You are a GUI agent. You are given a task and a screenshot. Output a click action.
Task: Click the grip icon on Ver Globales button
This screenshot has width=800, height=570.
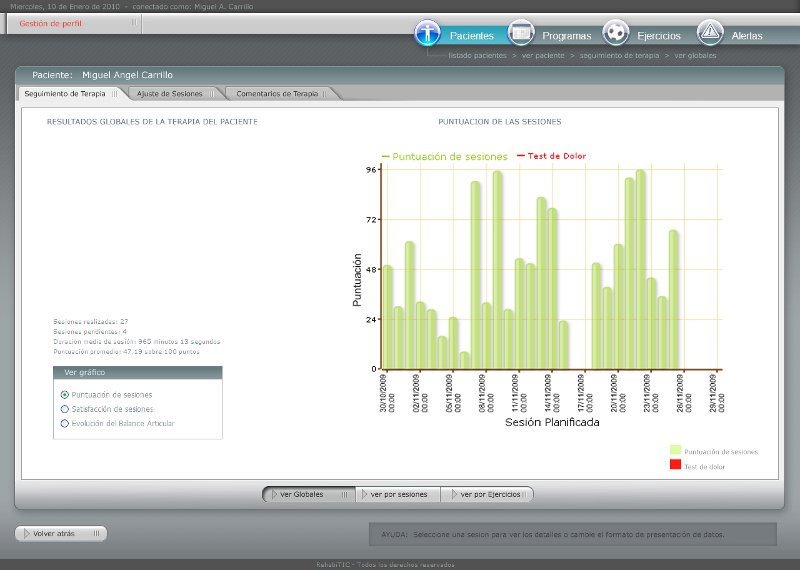click(344, 494)
